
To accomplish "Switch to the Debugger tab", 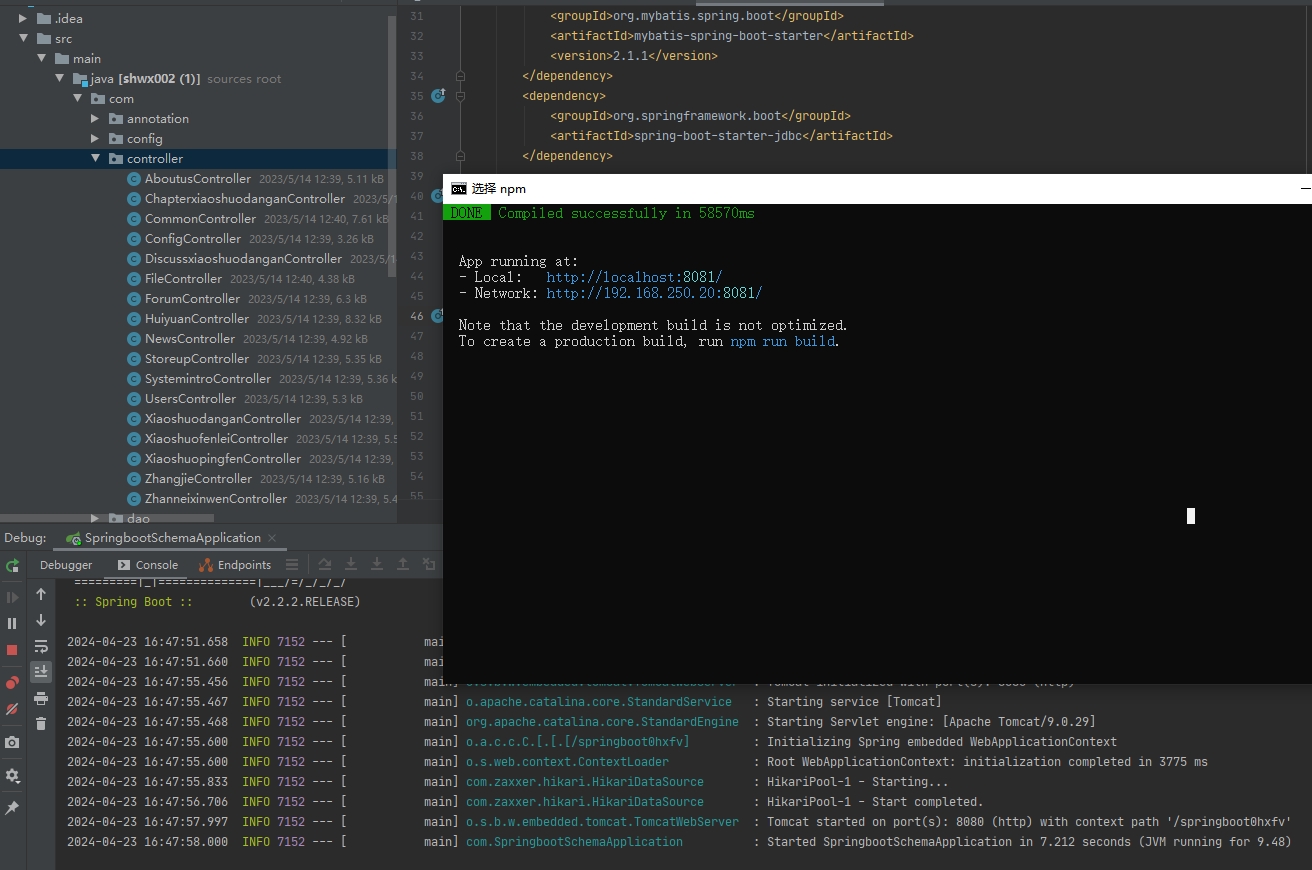I will pos(66,565).
